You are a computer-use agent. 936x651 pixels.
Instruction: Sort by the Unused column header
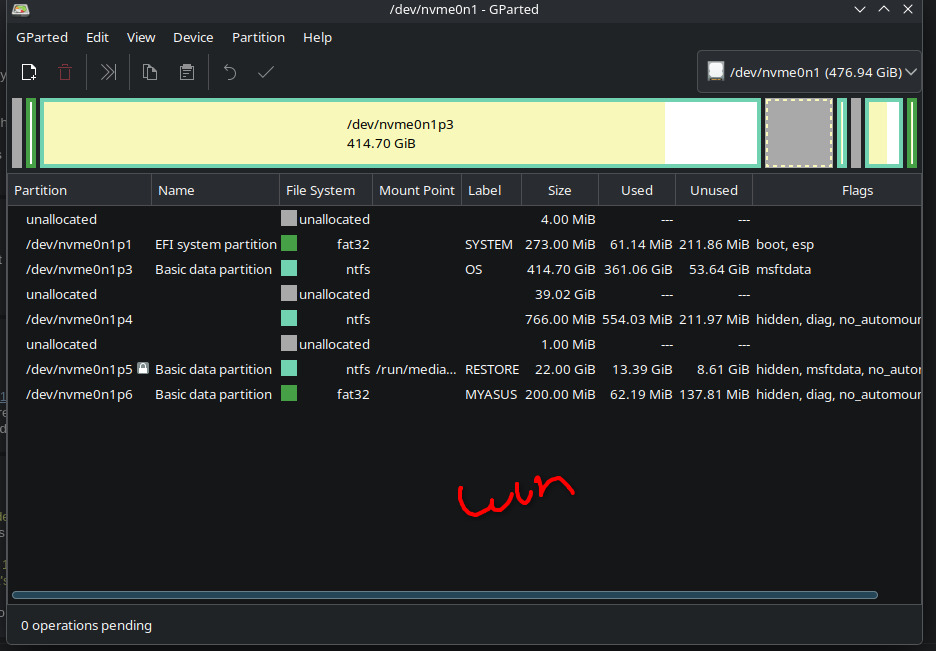[x=714, y=190]
